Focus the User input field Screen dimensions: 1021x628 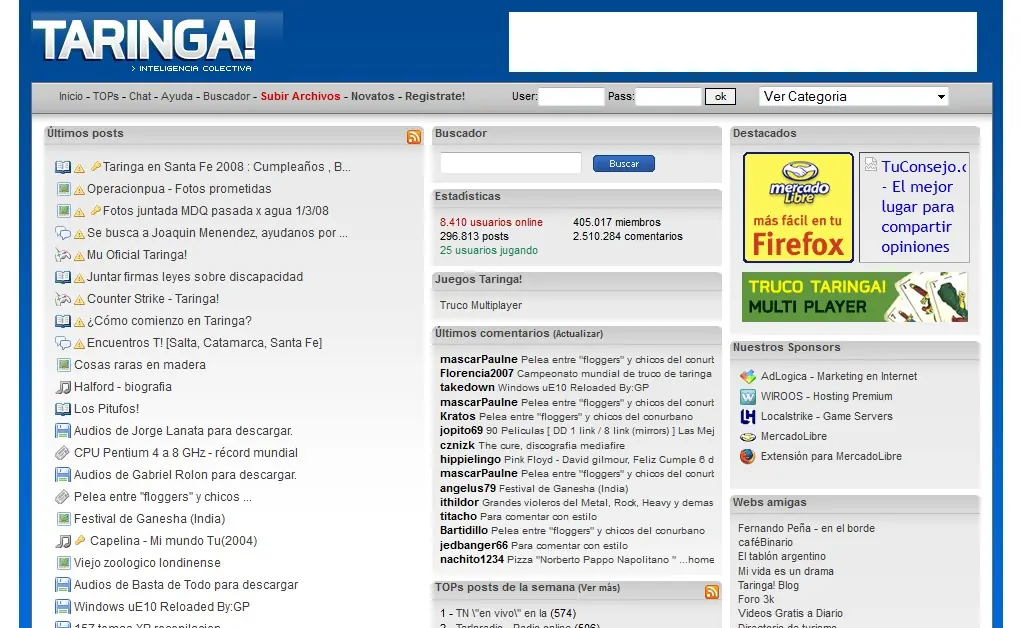tap(572, 96)
